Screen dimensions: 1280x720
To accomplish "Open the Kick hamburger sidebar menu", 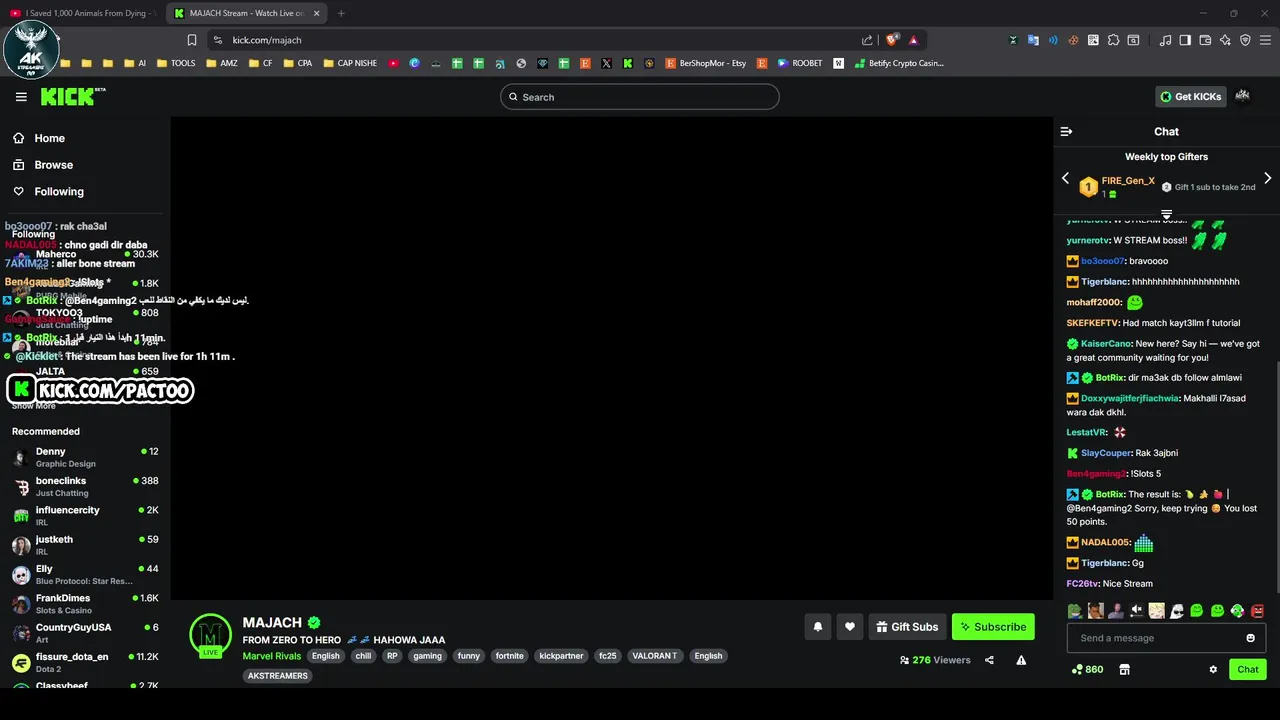I will pyautogui.click(x=21, y=97).
